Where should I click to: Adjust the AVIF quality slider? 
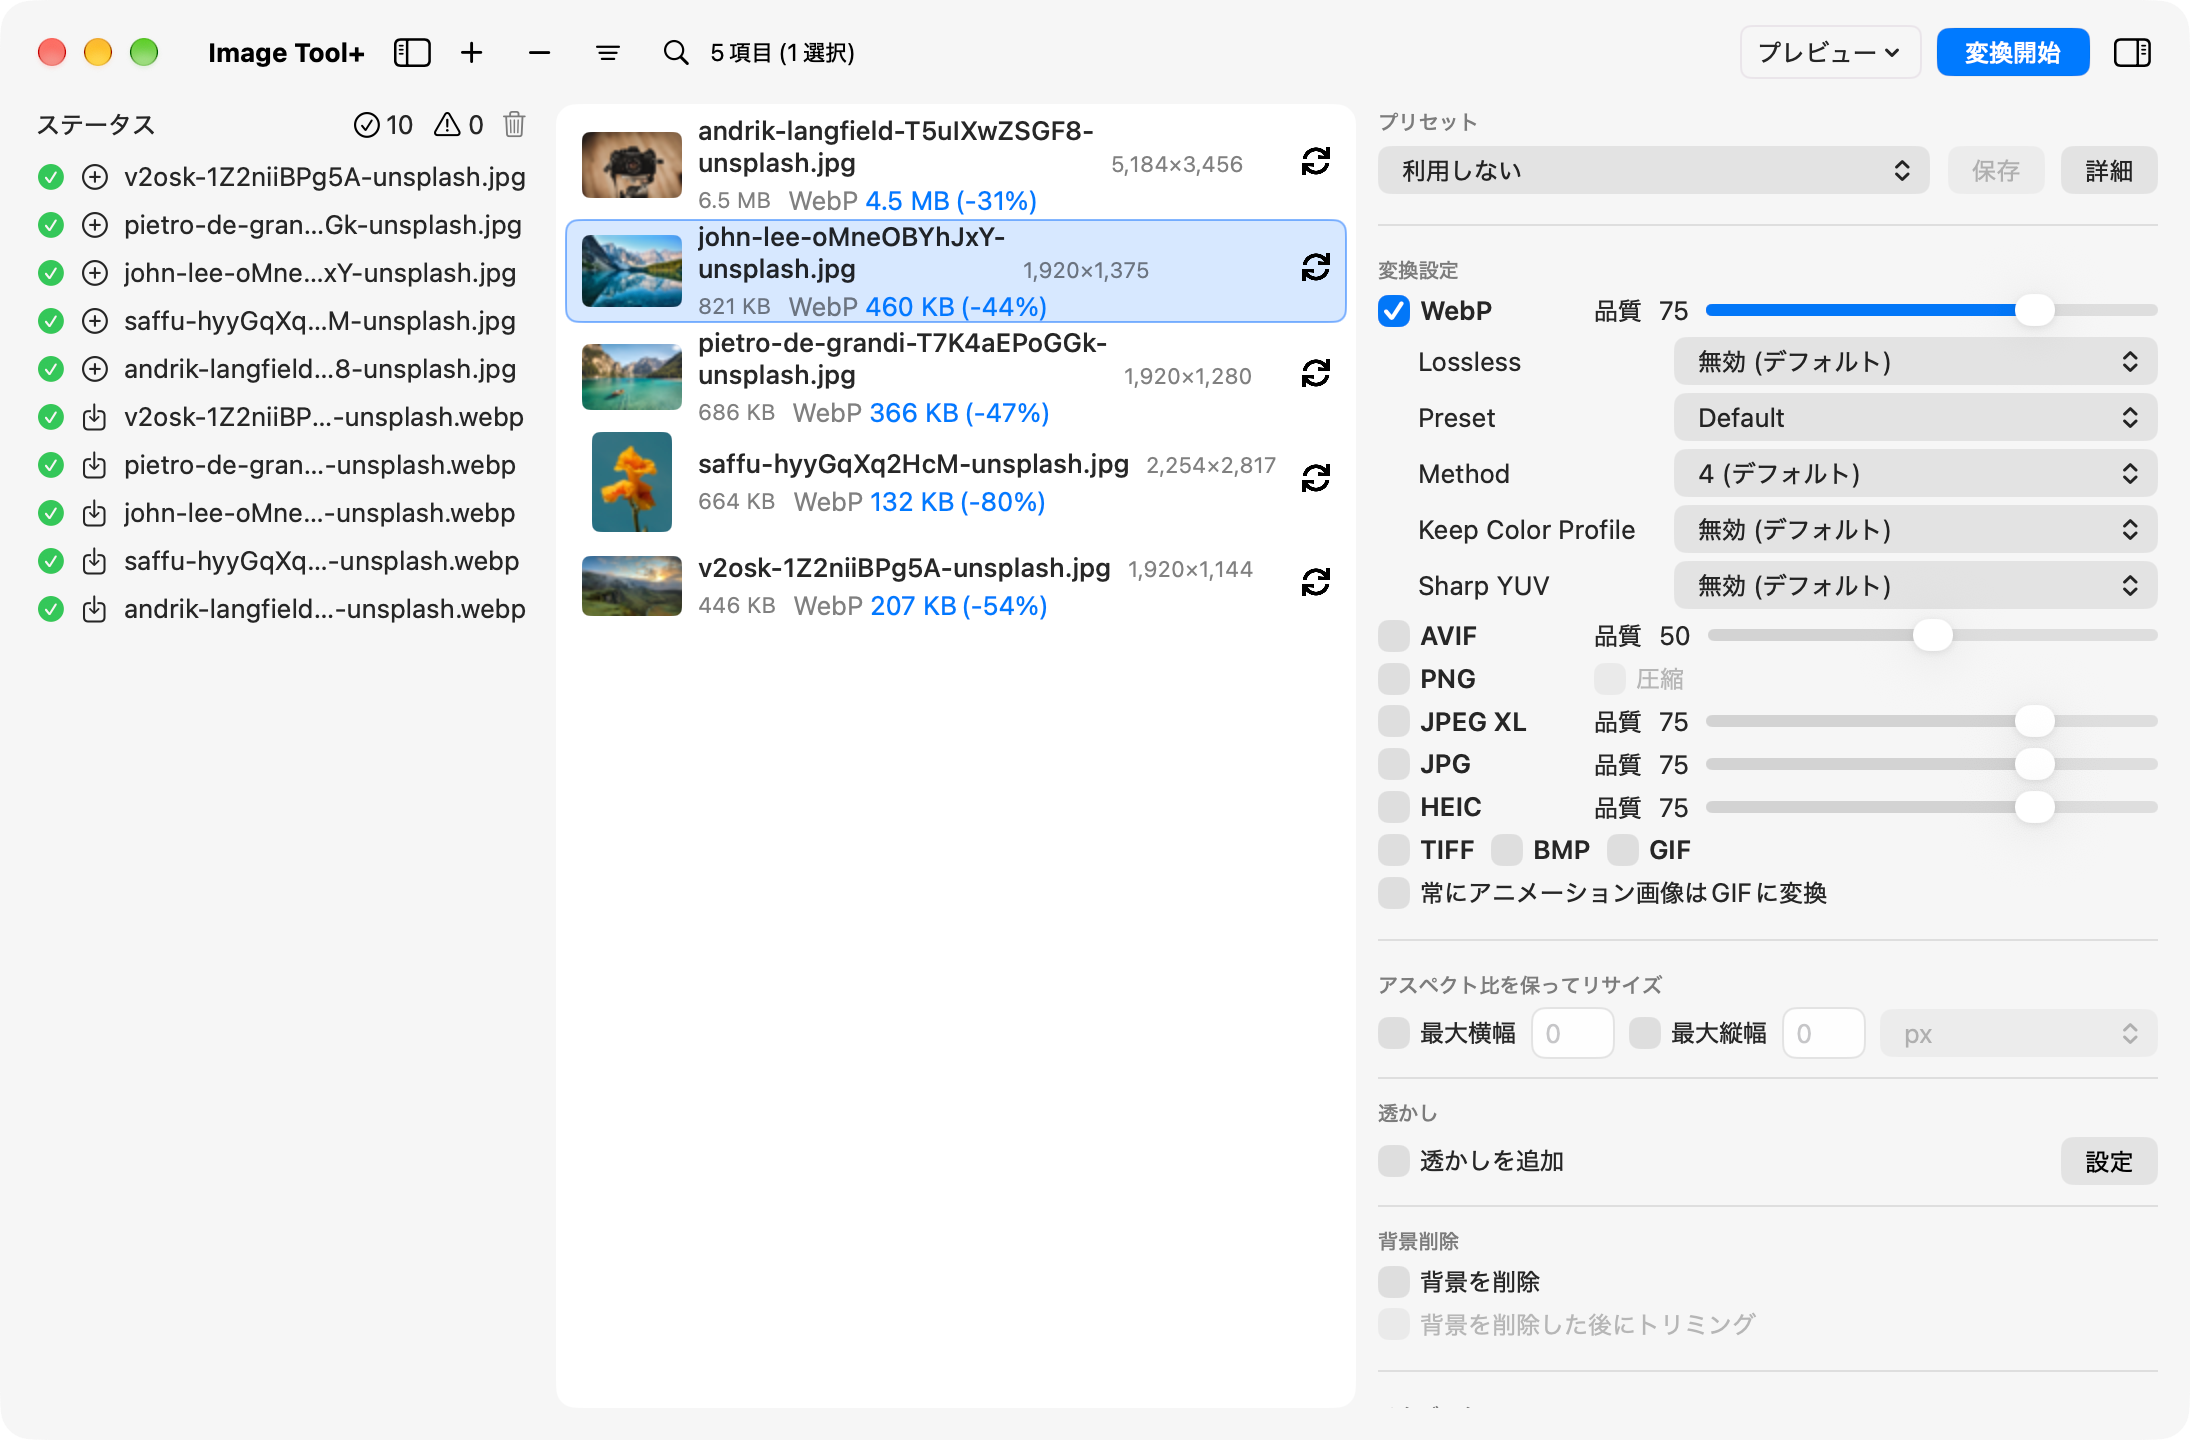pyautogui.click(x=1932, y=636)
